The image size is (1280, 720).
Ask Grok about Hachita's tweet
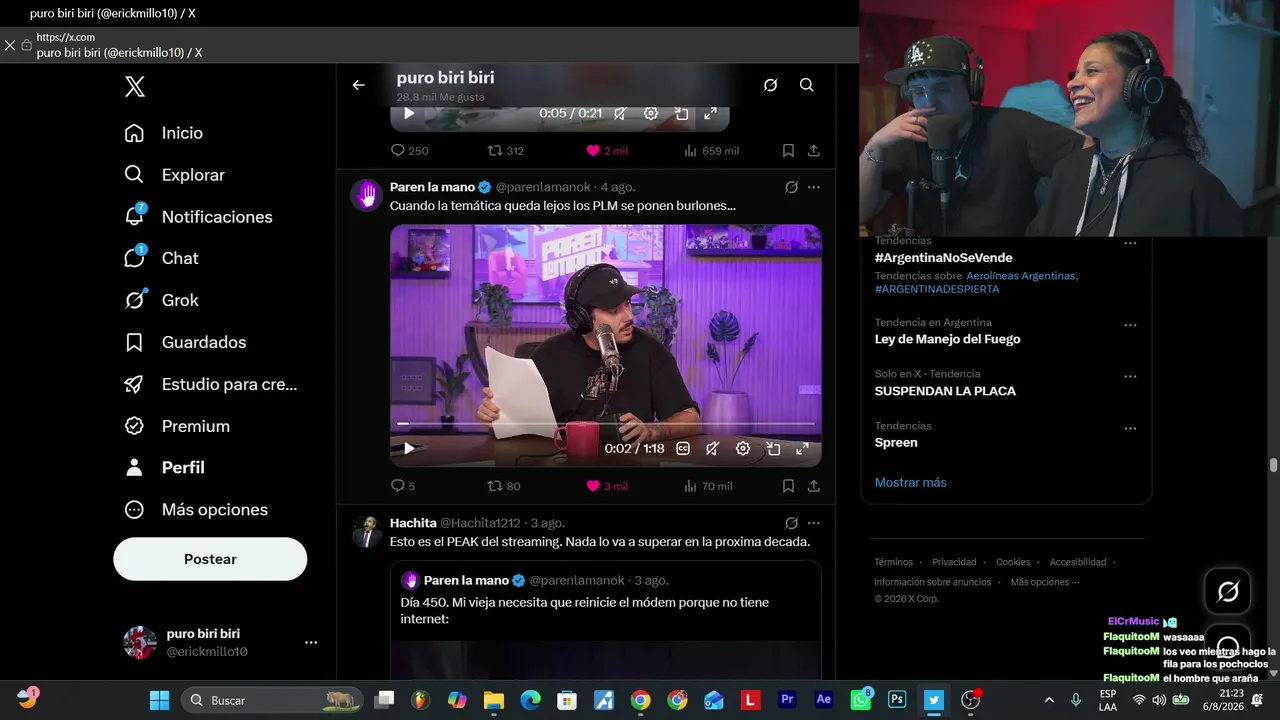click(x=791, y=523)
